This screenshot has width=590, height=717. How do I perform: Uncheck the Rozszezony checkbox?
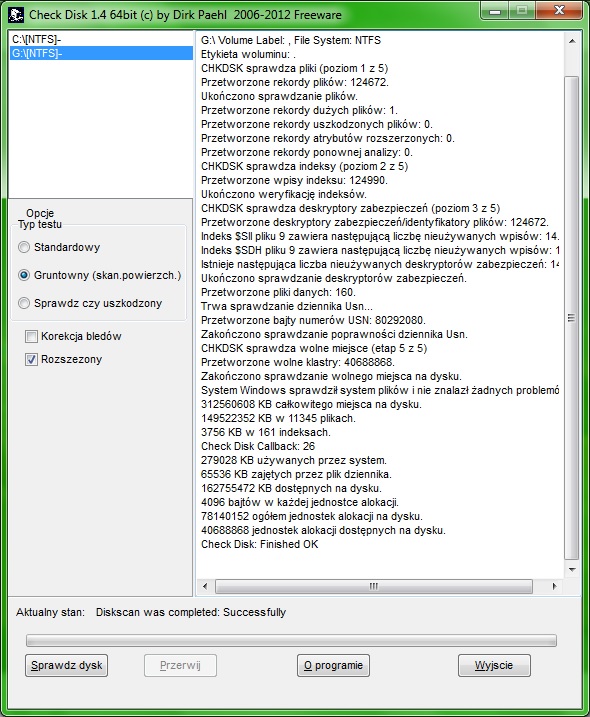coord(31,360)
